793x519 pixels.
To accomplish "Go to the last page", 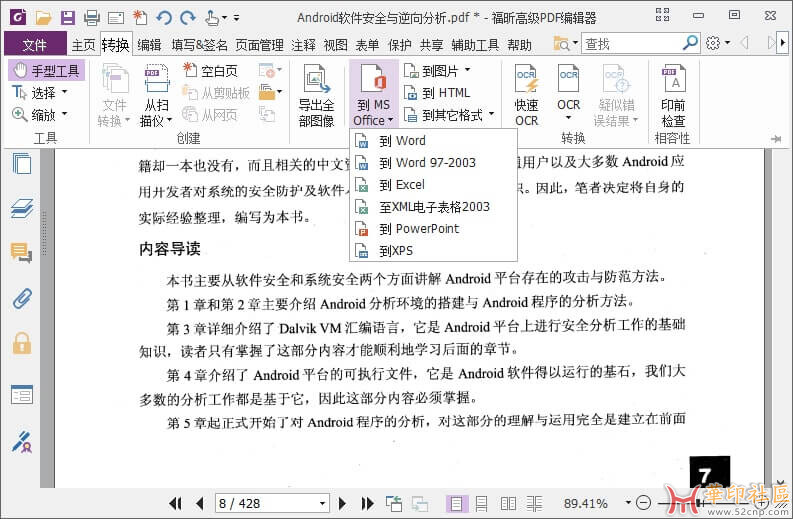I will (x=368, y=503).
